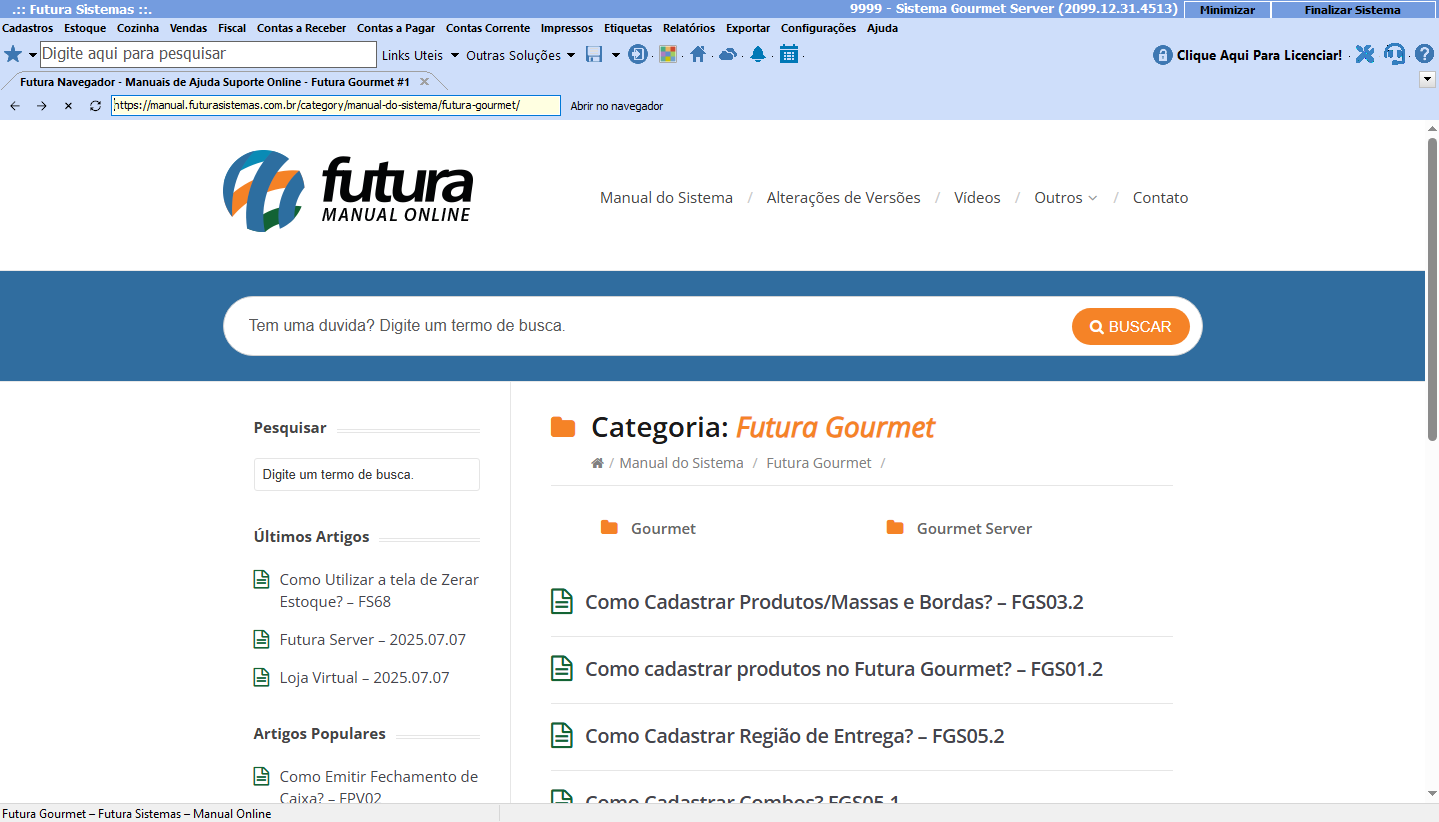This screenshot has width=1439, height=822.
Task: Click Abrir no navegador link
Action: (x=617, y=106)
